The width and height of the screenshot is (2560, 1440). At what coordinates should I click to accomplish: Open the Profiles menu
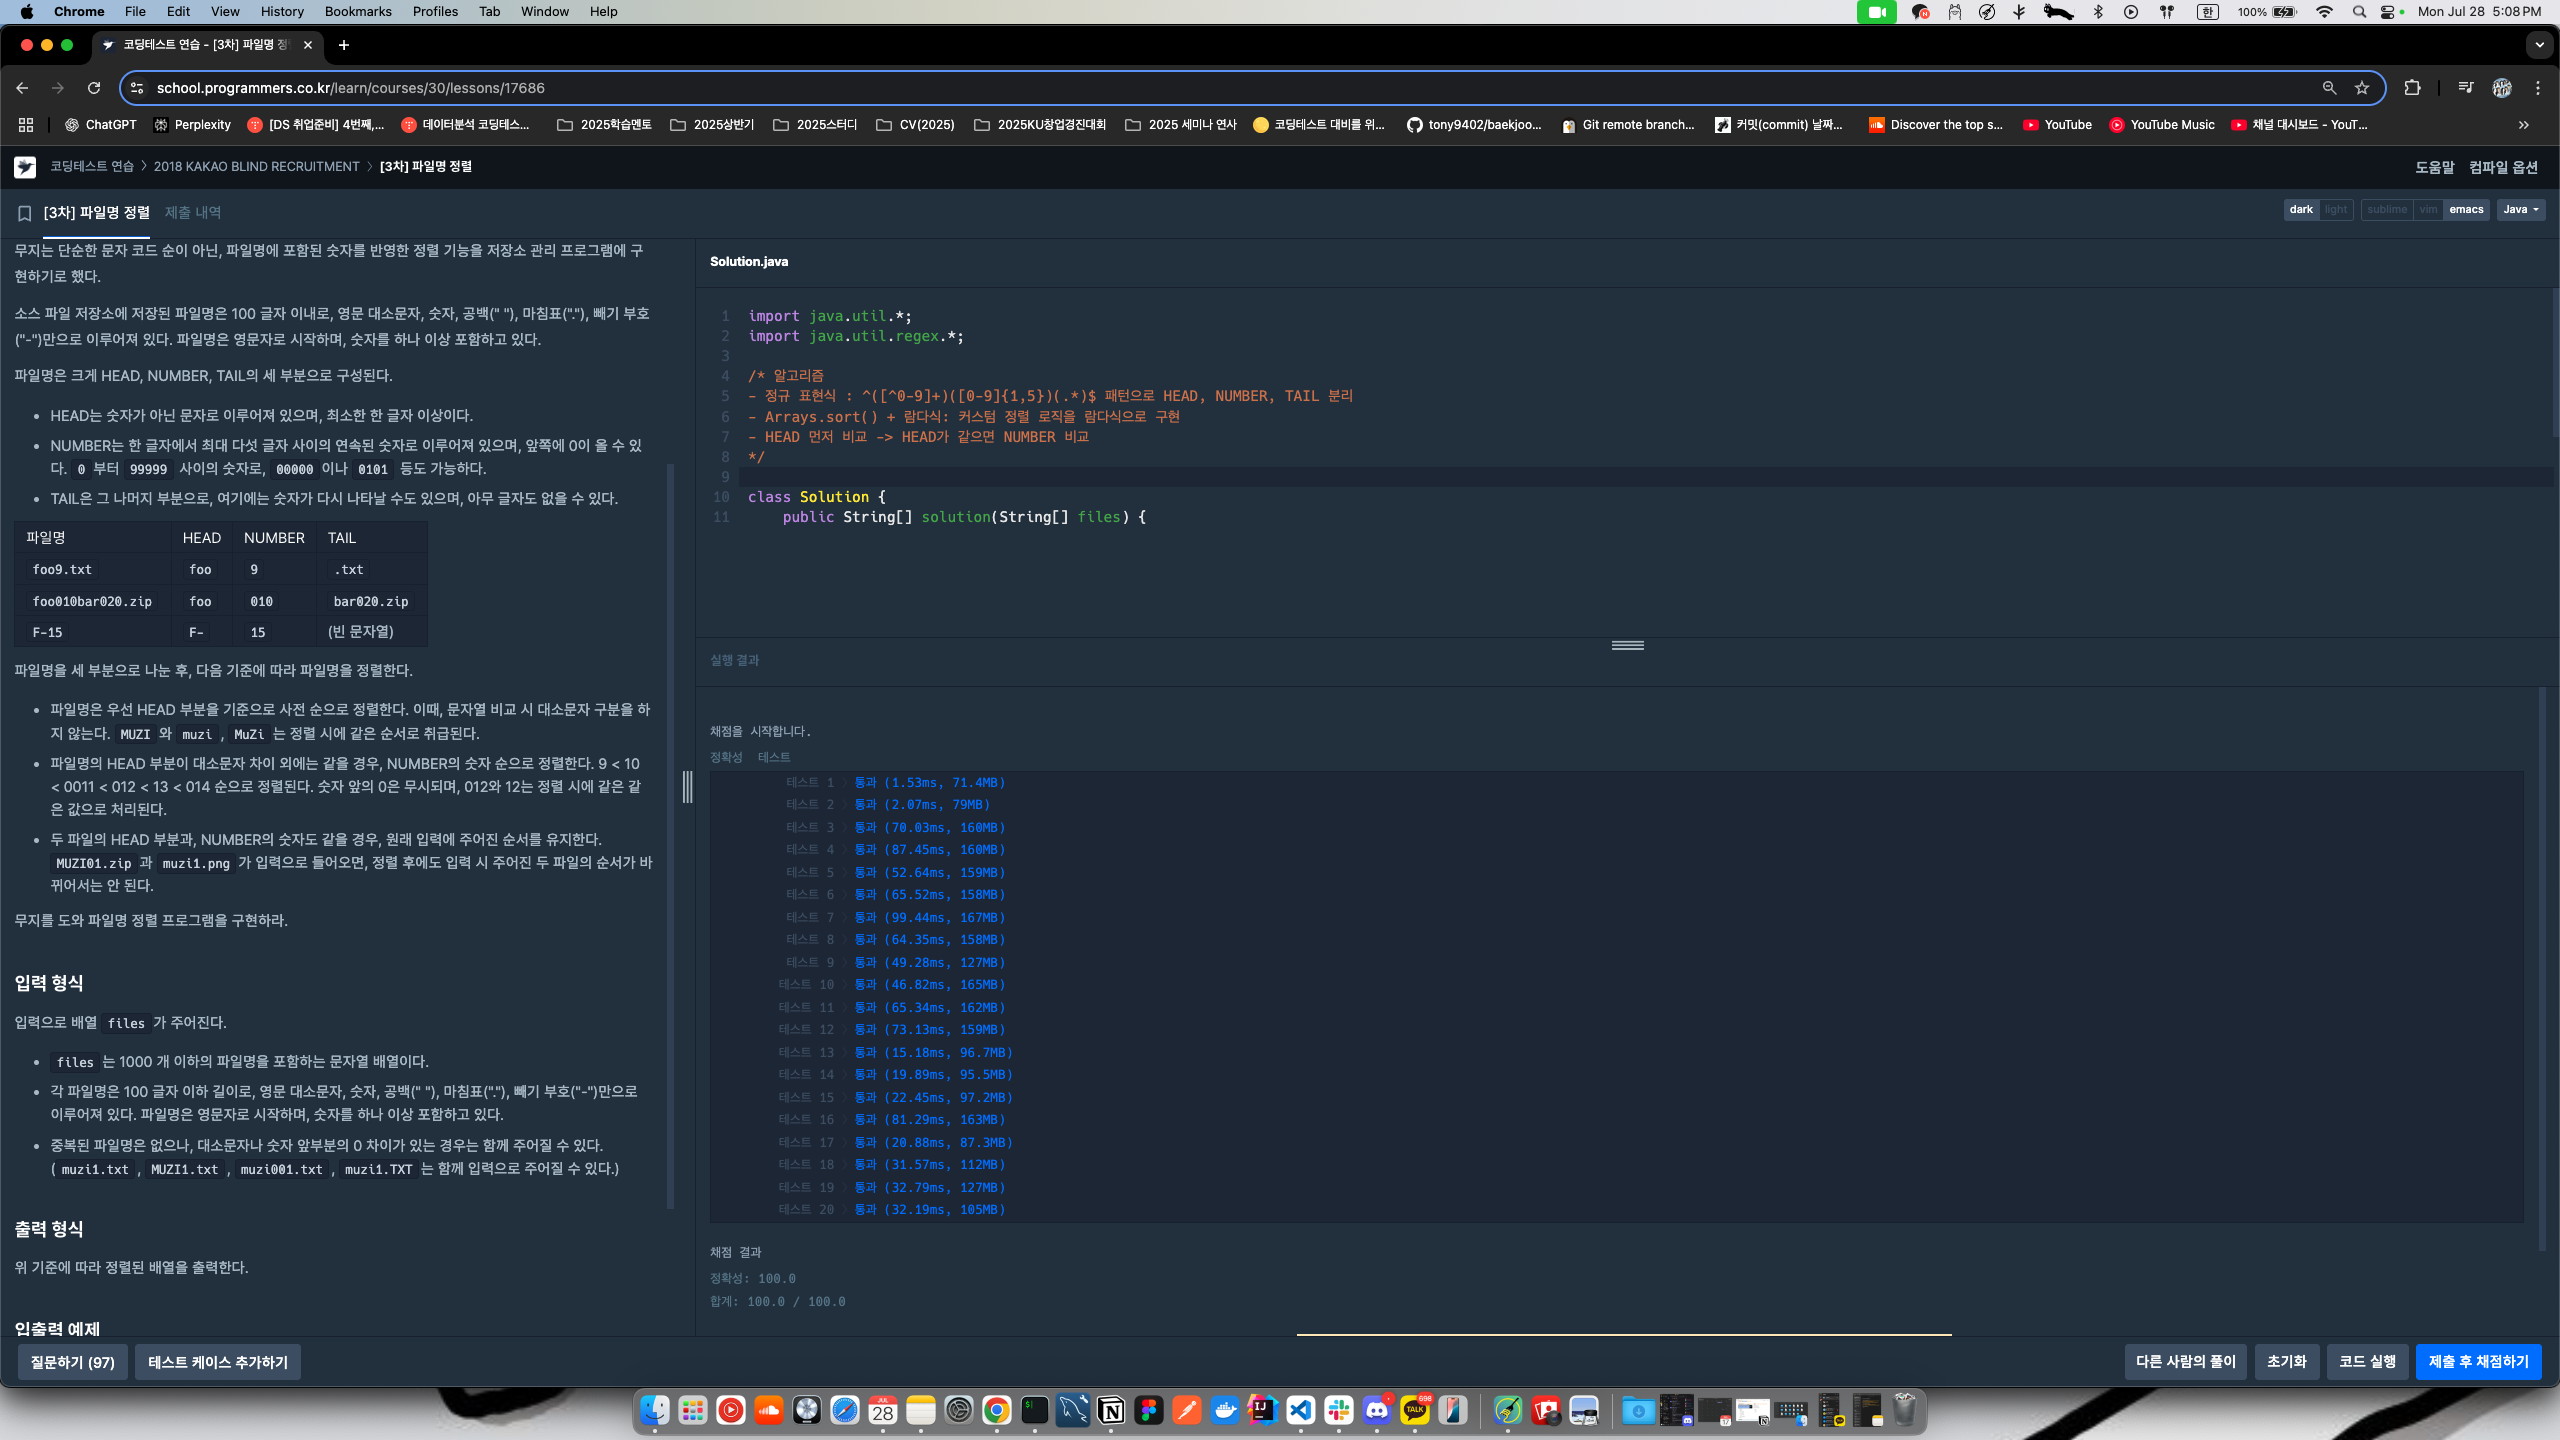click(x=435, y=12)
